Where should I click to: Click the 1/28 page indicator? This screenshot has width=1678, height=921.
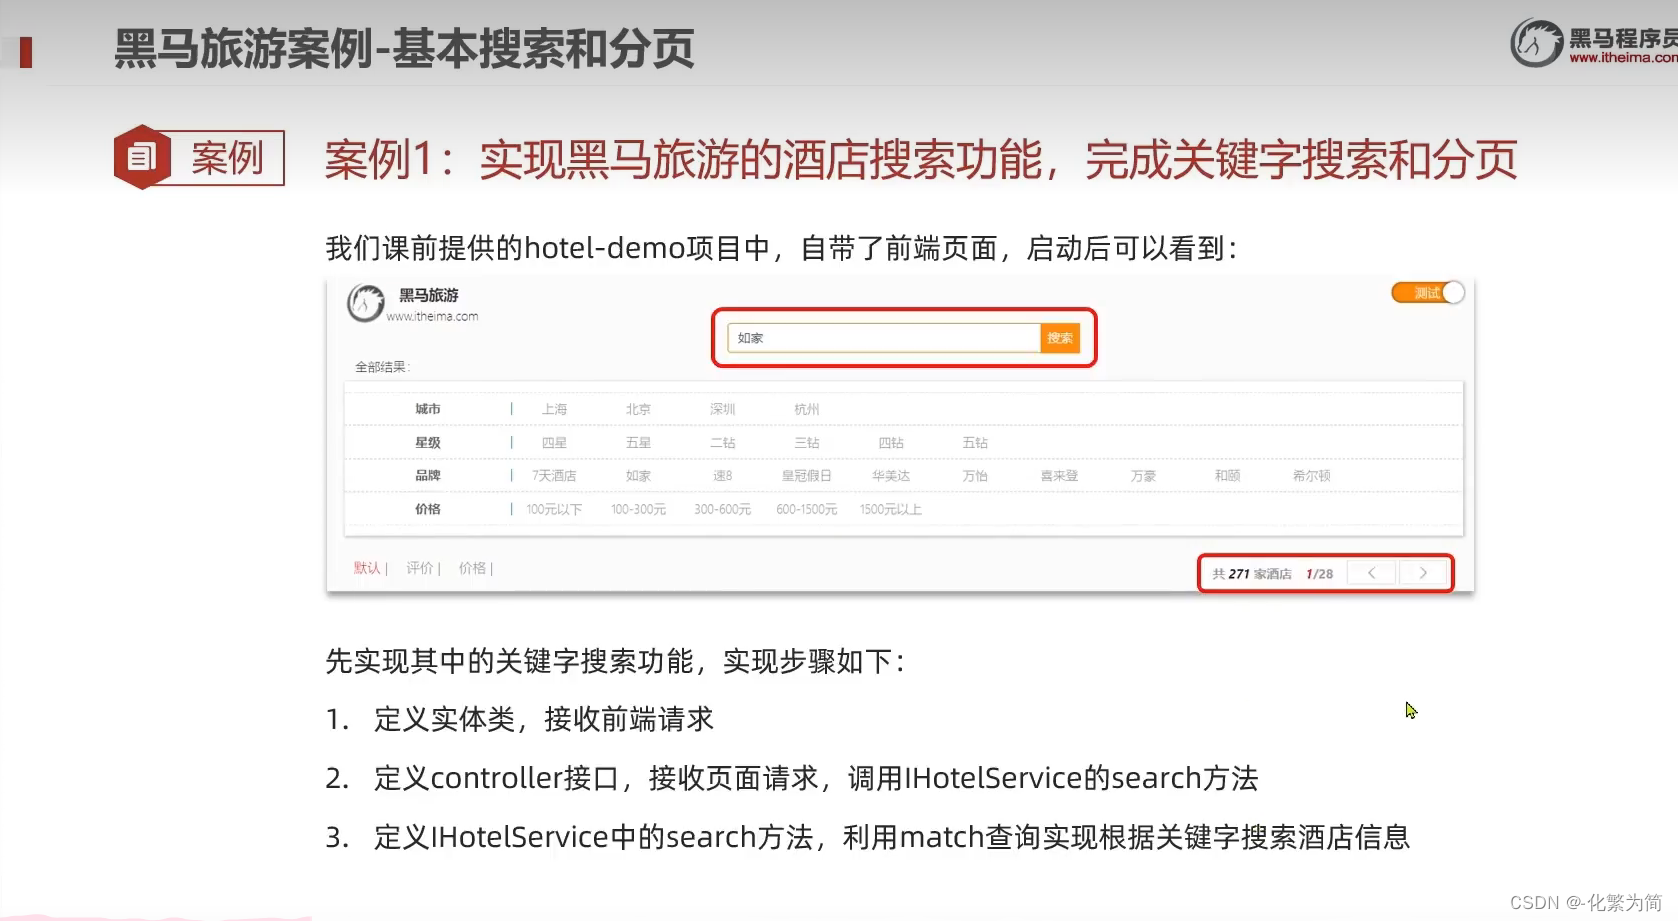coord(1319,574)
